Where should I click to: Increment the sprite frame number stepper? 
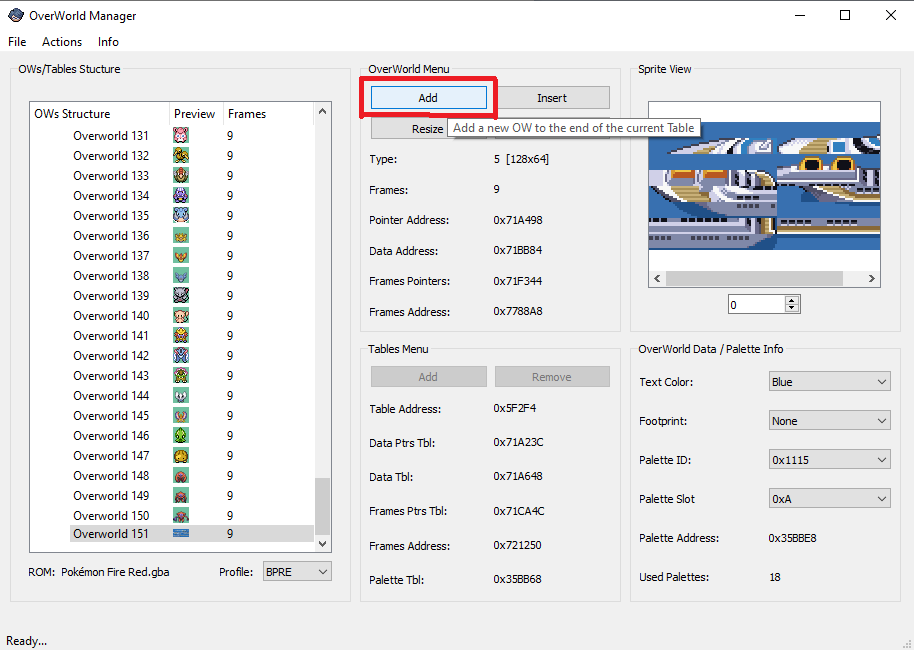click(793, 300)
